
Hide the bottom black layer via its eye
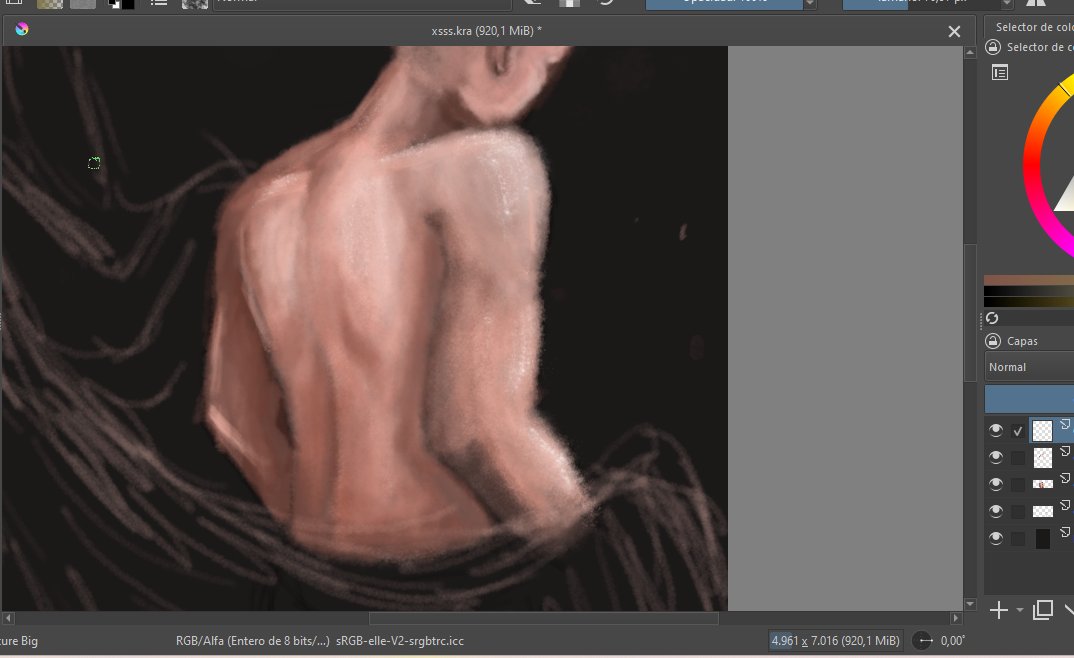995,538
